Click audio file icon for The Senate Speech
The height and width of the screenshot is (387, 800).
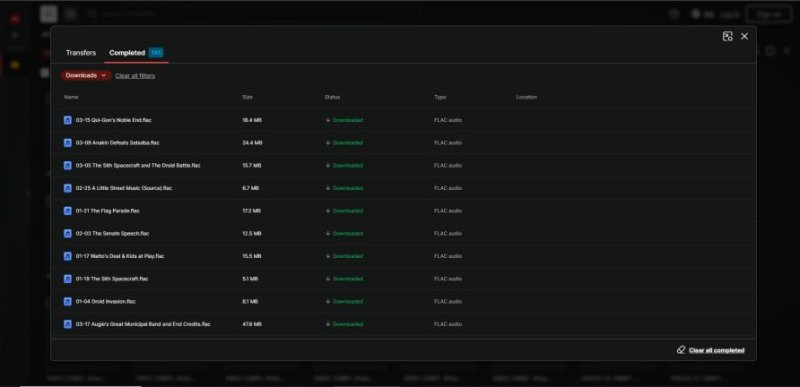tap(67, 234)
